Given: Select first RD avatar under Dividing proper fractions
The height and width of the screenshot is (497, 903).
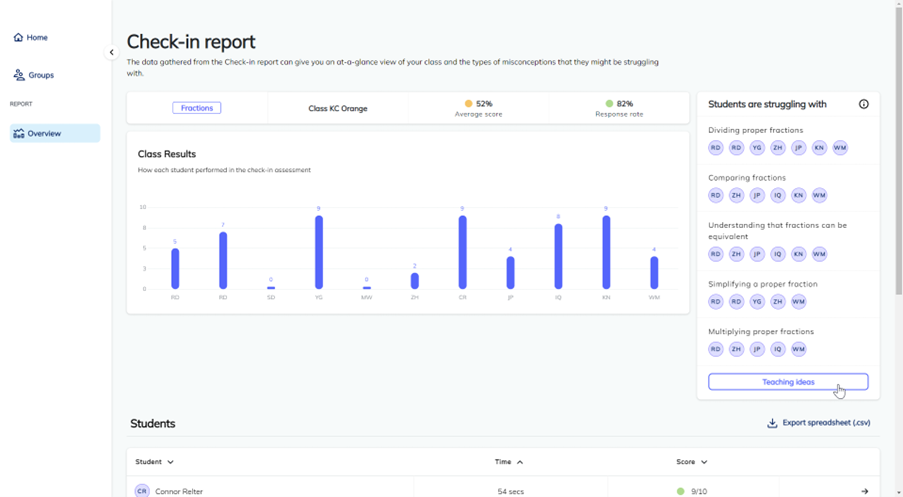Looking at the screenshot, I should (716, 148).
